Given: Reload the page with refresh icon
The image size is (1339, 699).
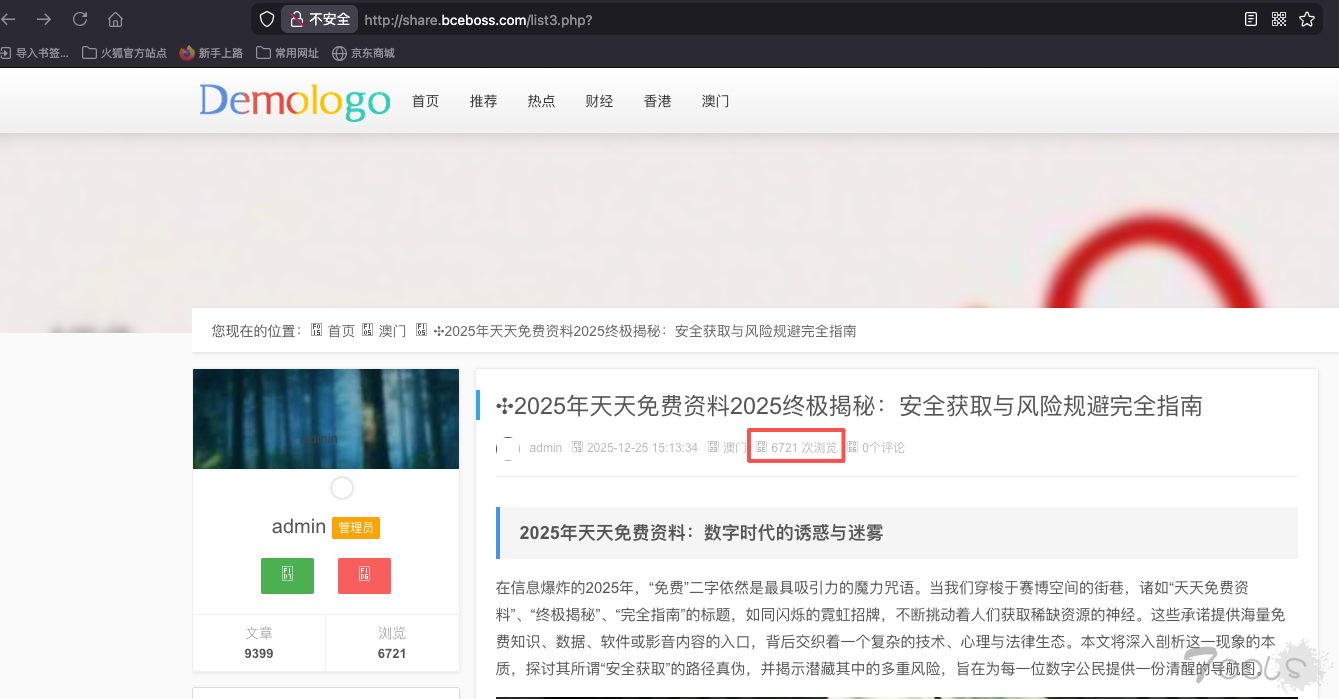Looking at the screenshot, I should tap(80, 19).
